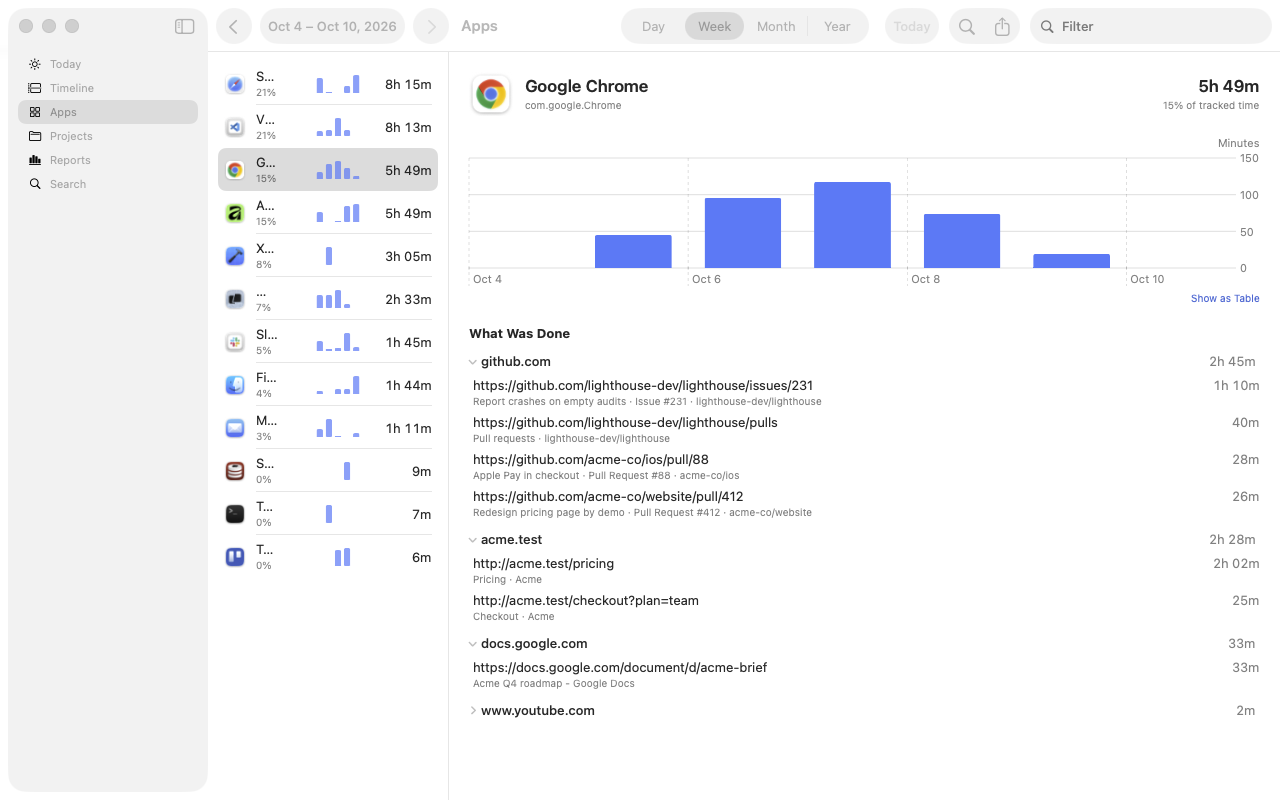Switch to Month view
This screenshot has width=1280, height=800.
776,26
